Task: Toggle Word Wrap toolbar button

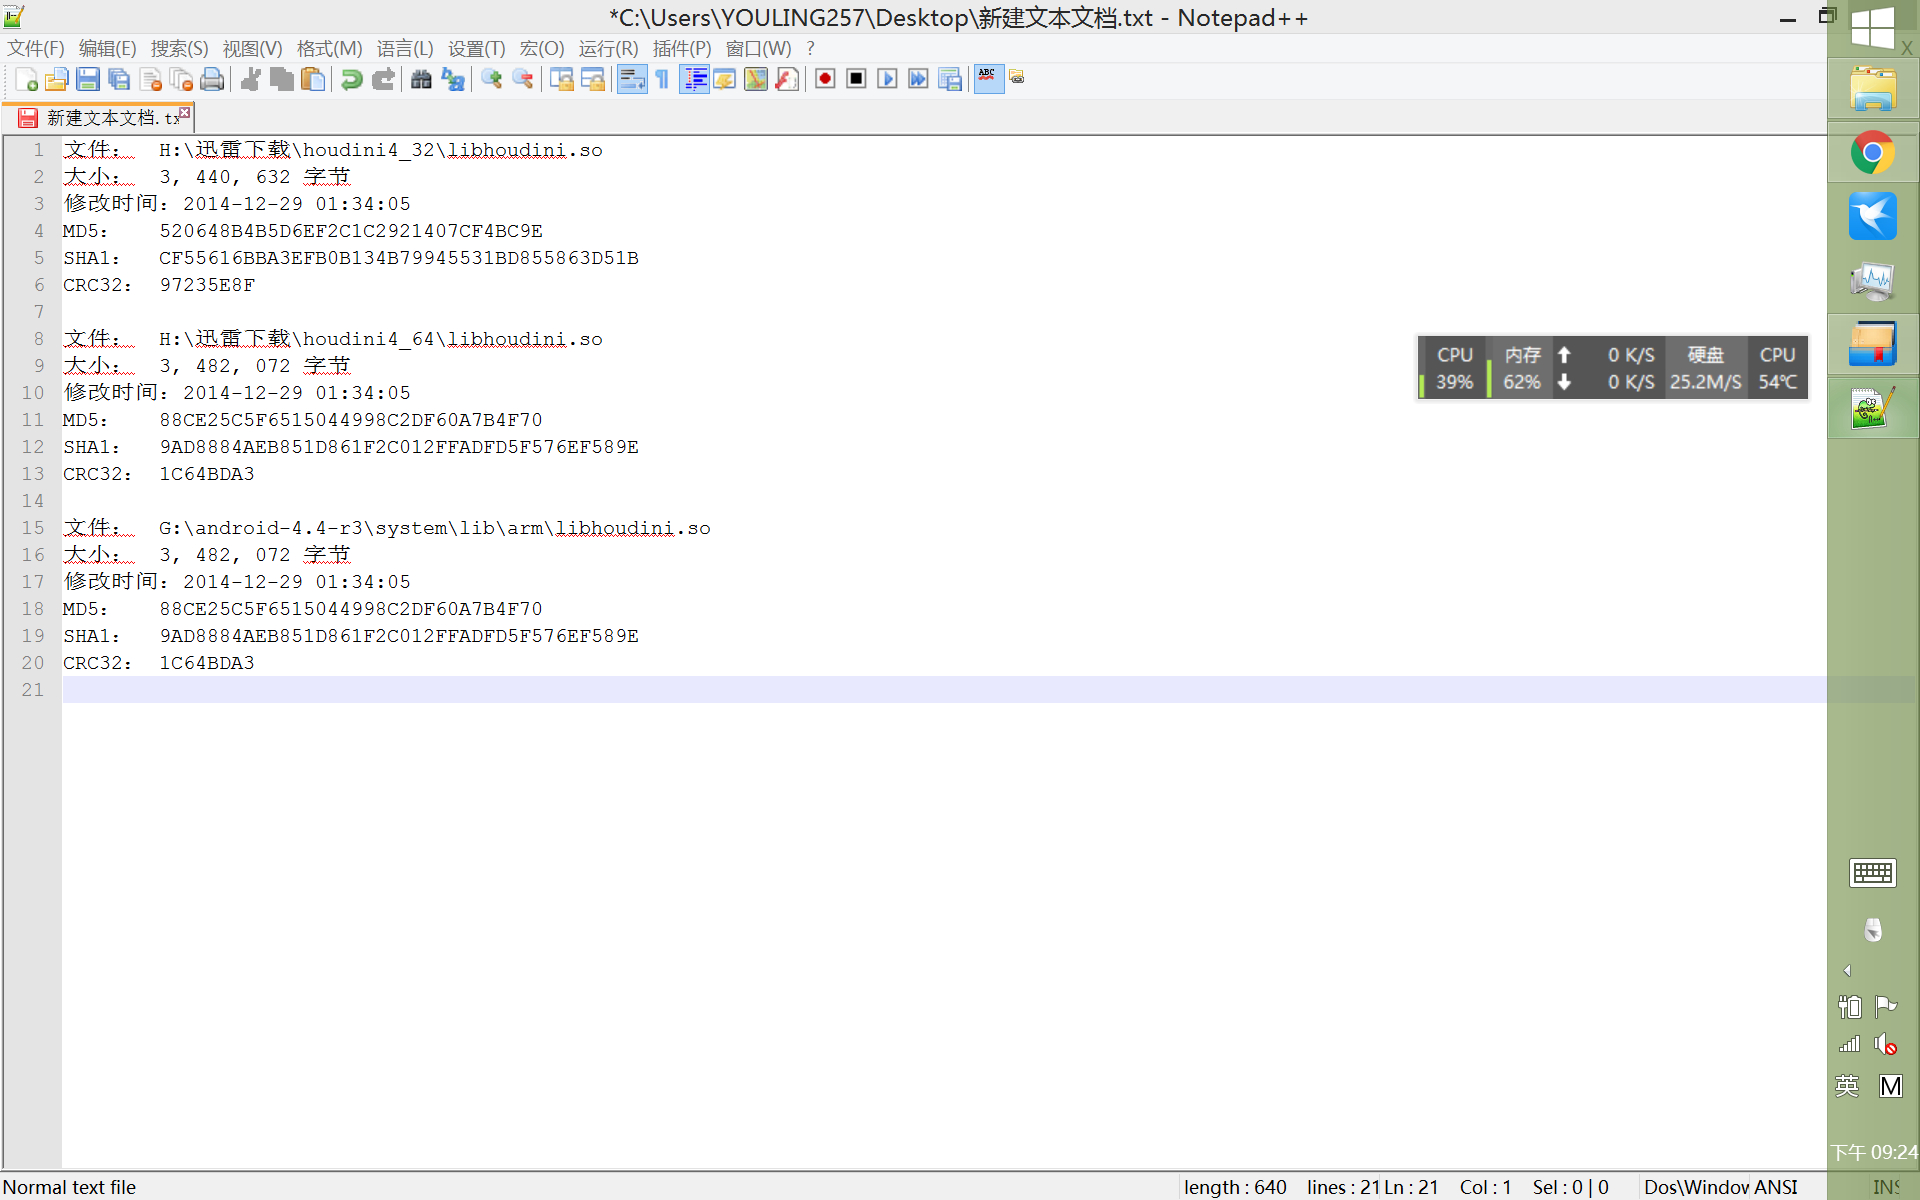Action: coord(632,79)
